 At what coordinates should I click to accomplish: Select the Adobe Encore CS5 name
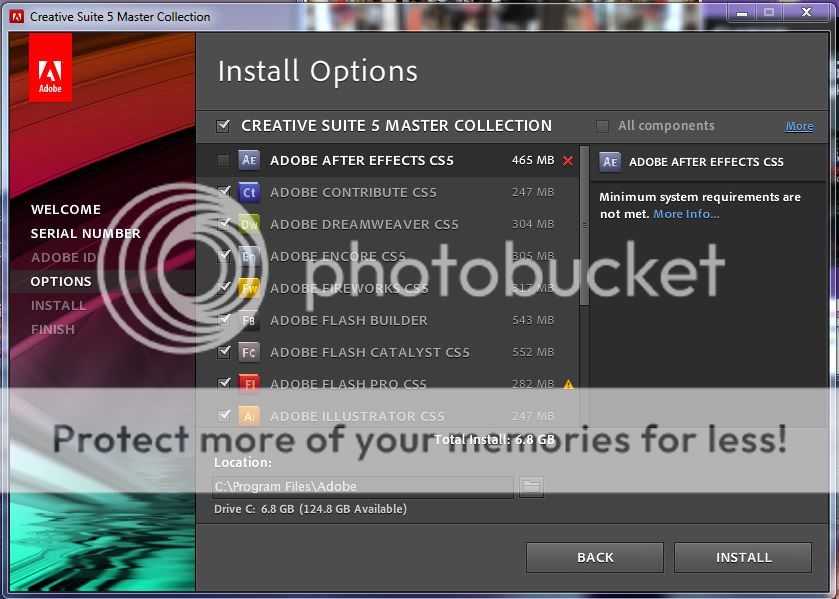coord(338,256)
